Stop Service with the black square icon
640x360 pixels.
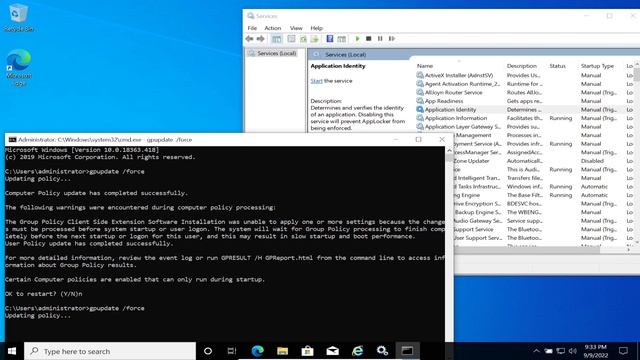[369, 39]
